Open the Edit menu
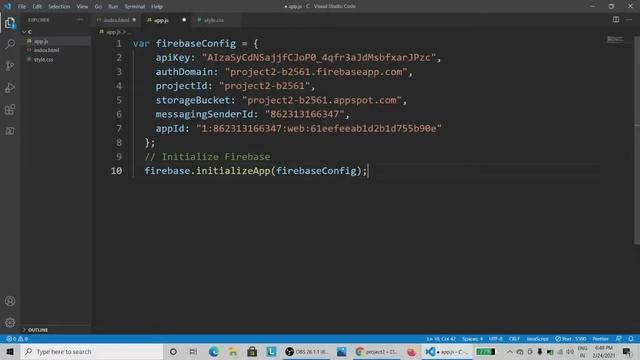Image resolution: width=640 pixels, height=360 pixels. pyautogui.click(x=37, y=7)
